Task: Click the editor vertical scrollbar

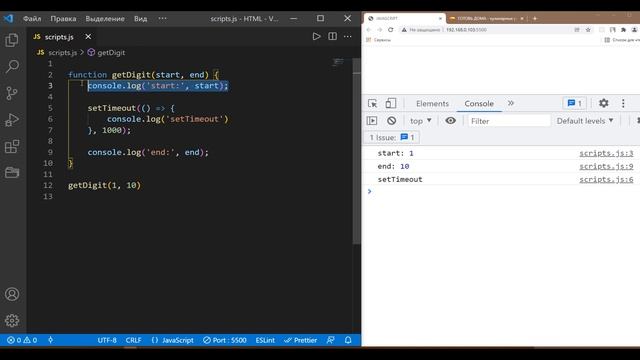Action: (x=357, y=151)
